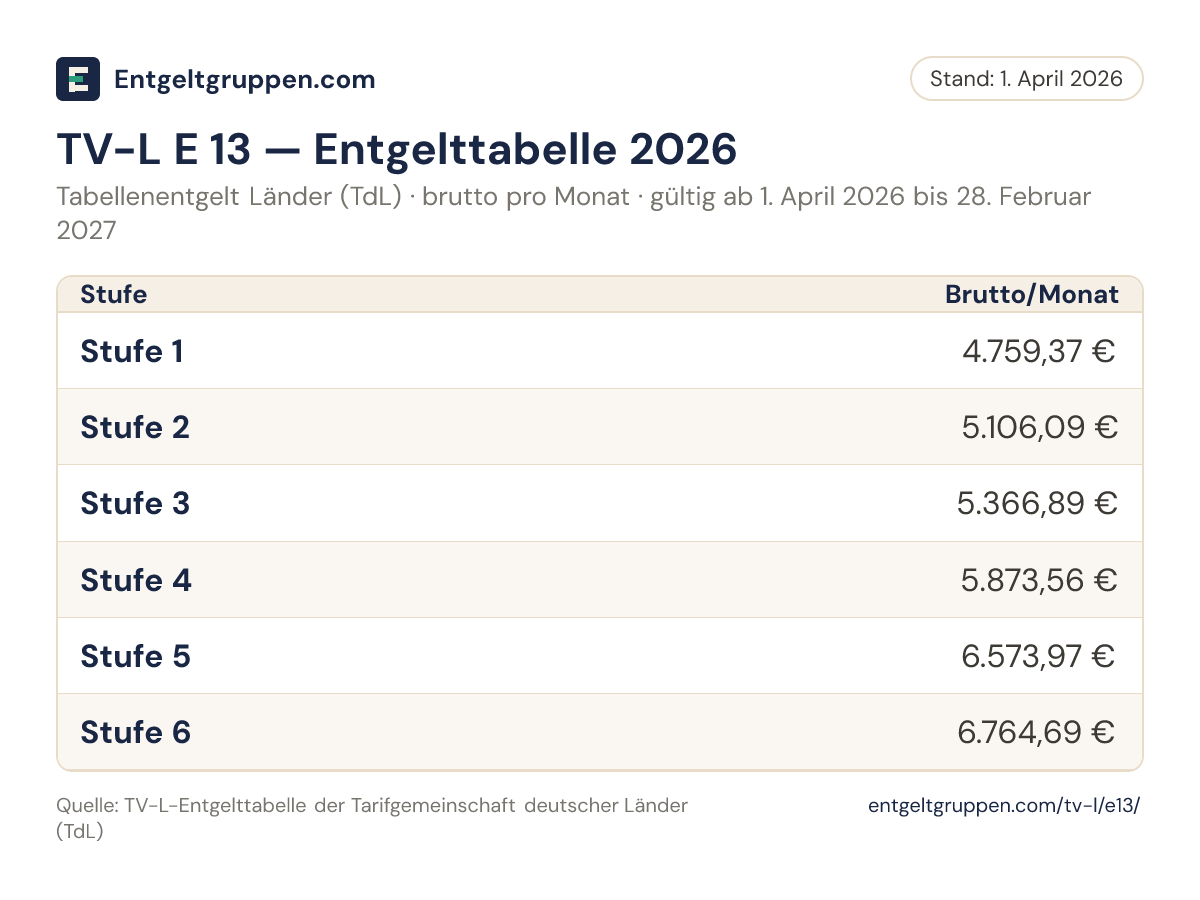This screenshot has height=900, width=1200.
Task: Click the Brutto/Monat column header
Action: point(1032,294)
